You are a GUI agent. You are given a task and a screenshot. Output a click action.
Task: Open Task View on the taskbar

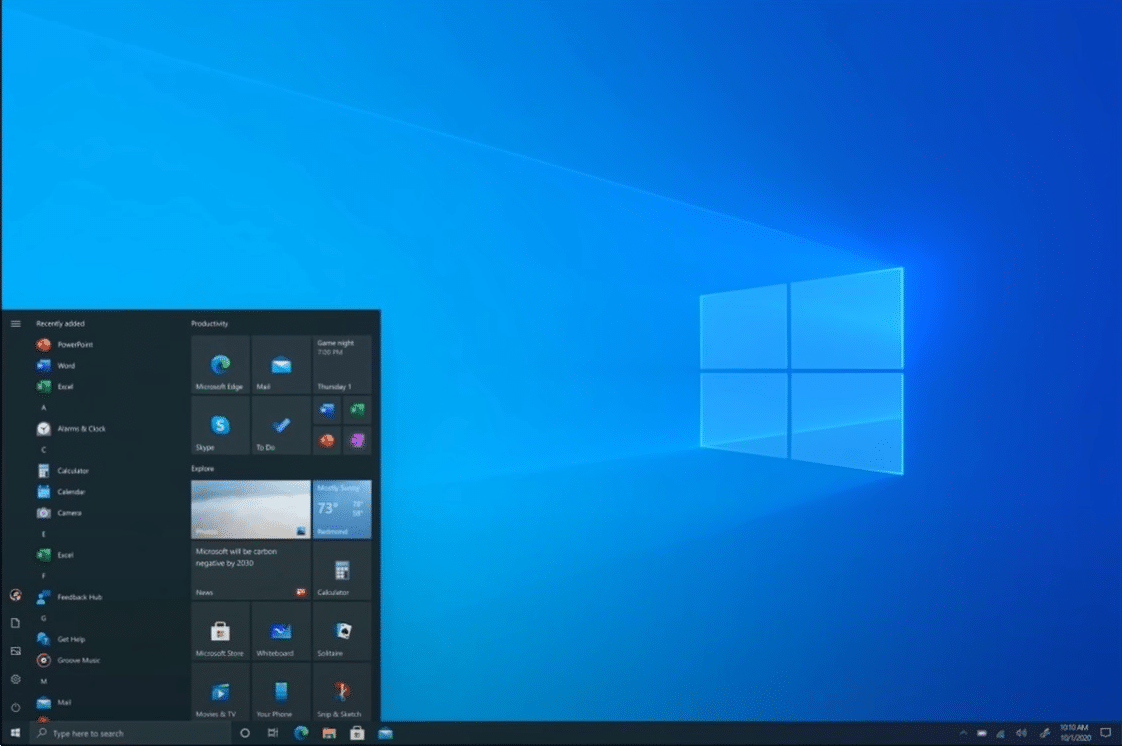pyautogui.click(x=273, y=733)
